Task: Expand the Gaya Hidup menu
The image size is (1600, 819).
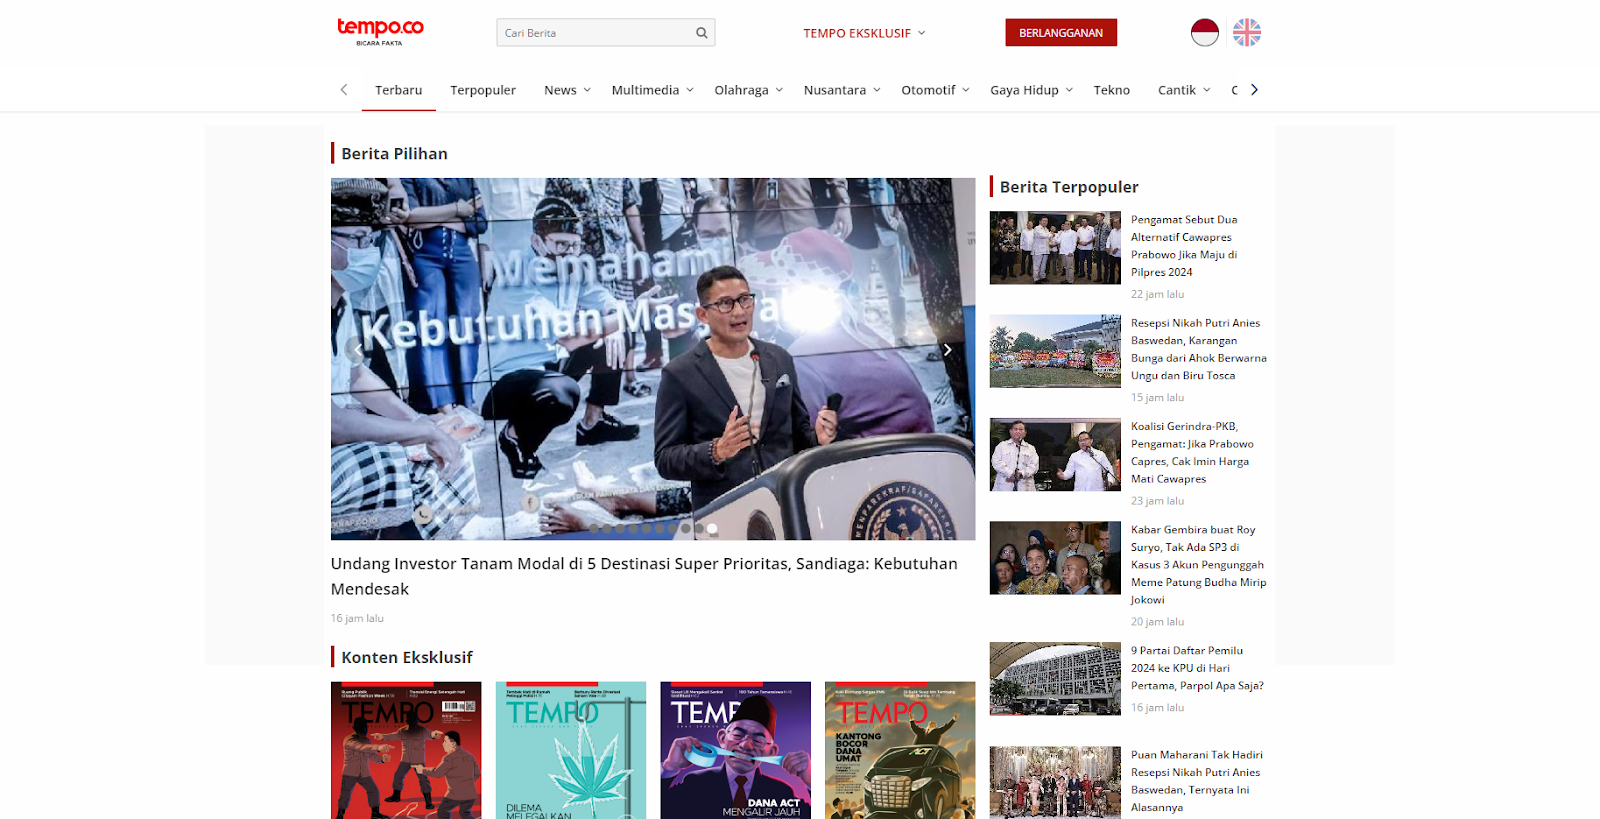Action: (1031, 90)
